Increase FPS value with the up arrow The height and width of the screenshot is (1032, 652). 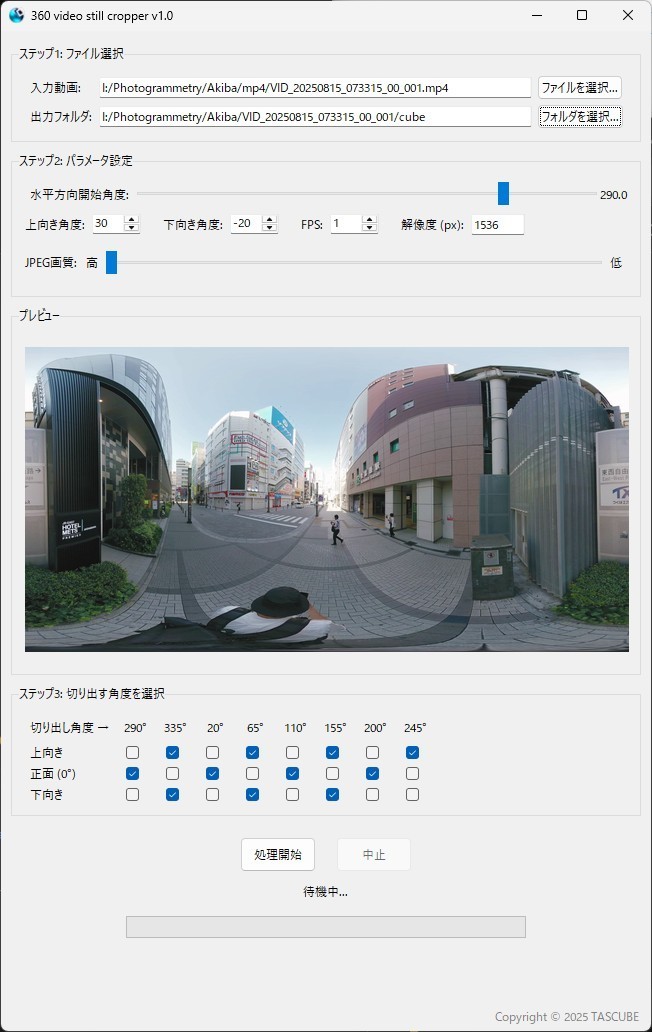point(369,220)
